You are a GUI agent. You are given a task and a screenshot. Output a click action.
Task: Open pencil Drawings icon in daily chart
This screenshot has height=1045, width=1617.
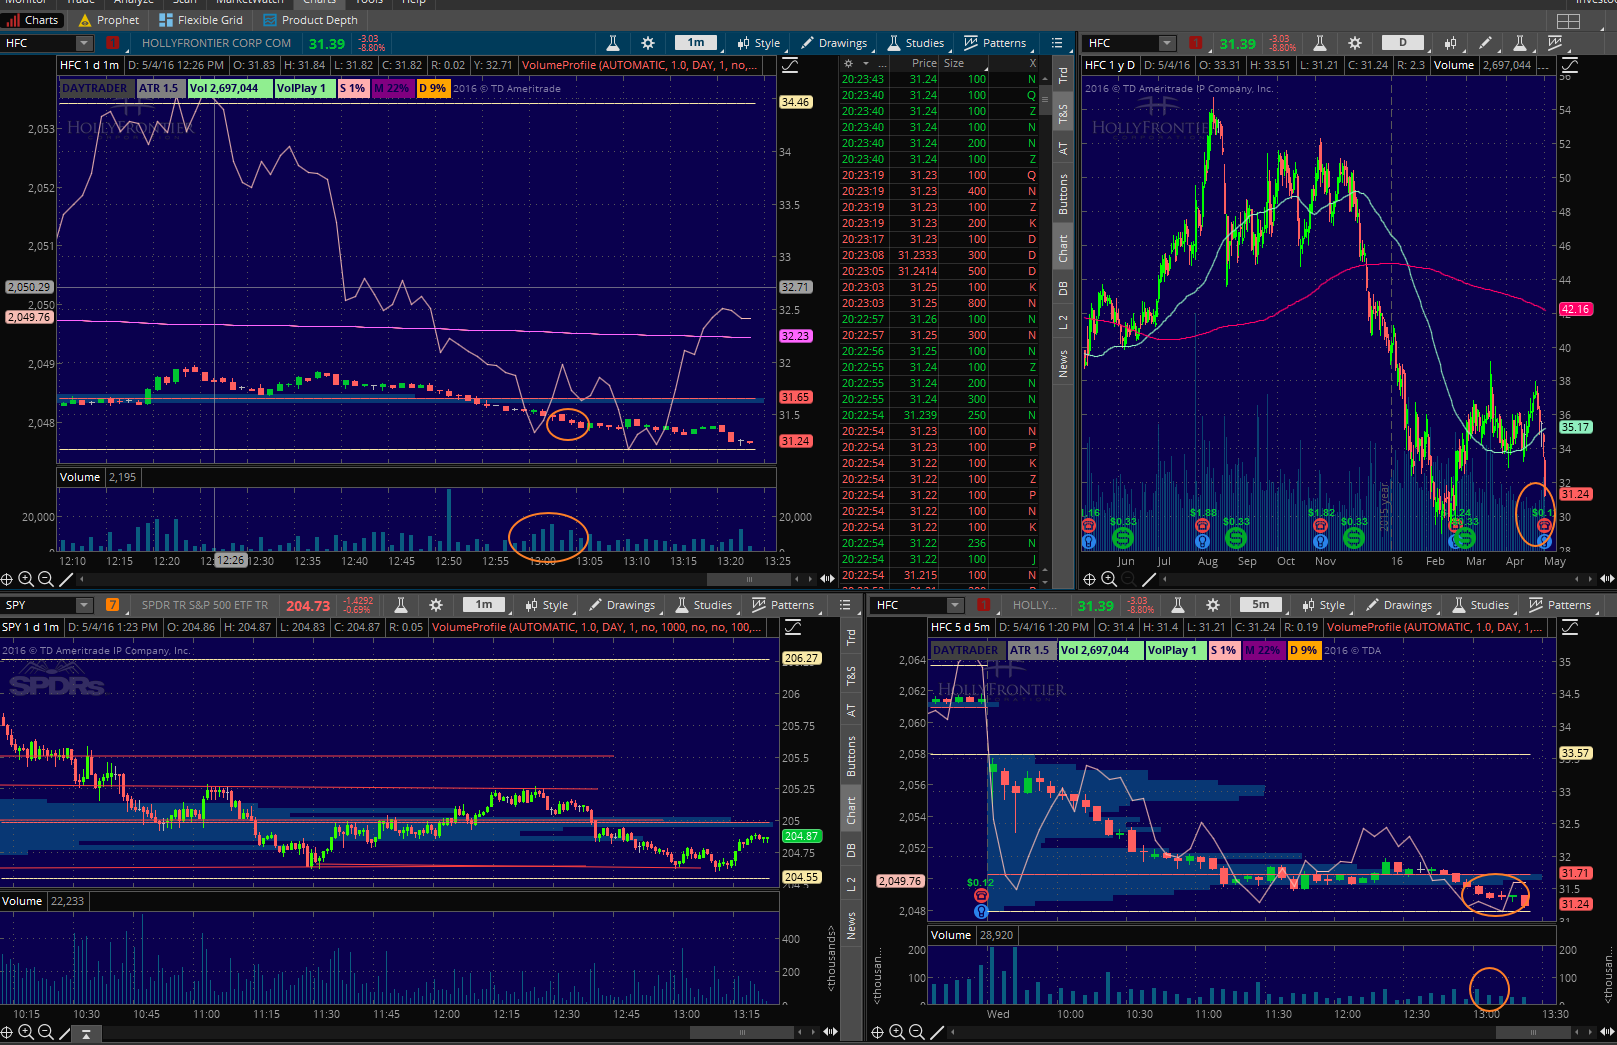pyautogui.click(x=1485, y=43)
